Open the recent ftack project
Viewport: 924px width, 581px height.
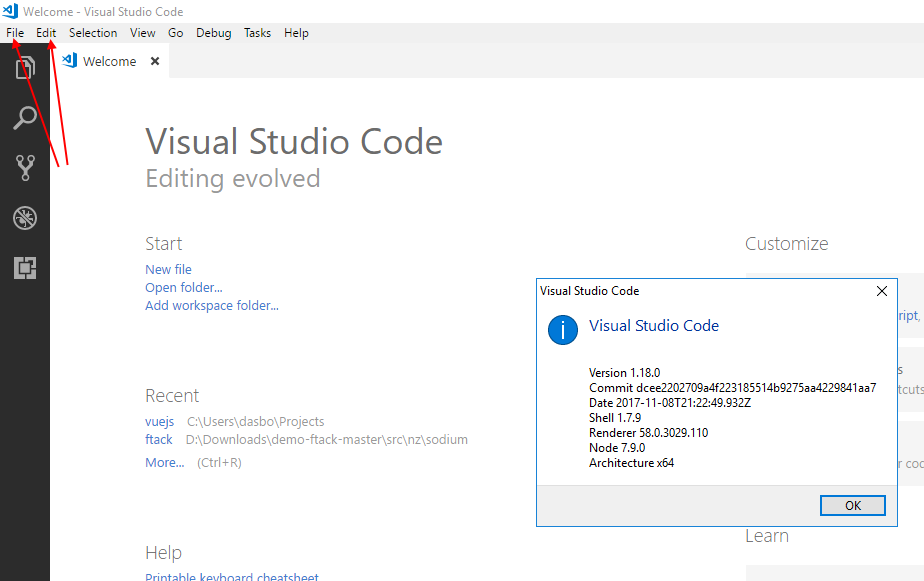point(158,439)
